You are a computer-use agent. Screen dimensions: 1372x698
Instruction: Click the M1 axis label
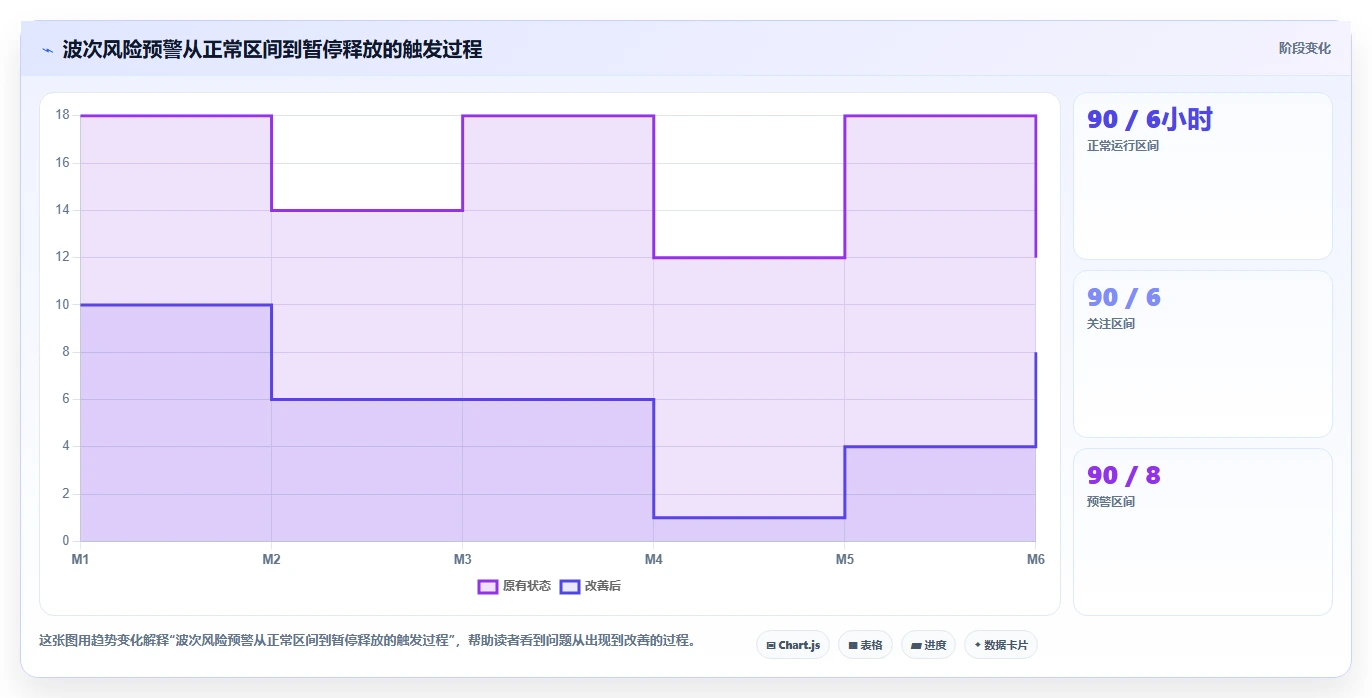click(x=80, y=559)
